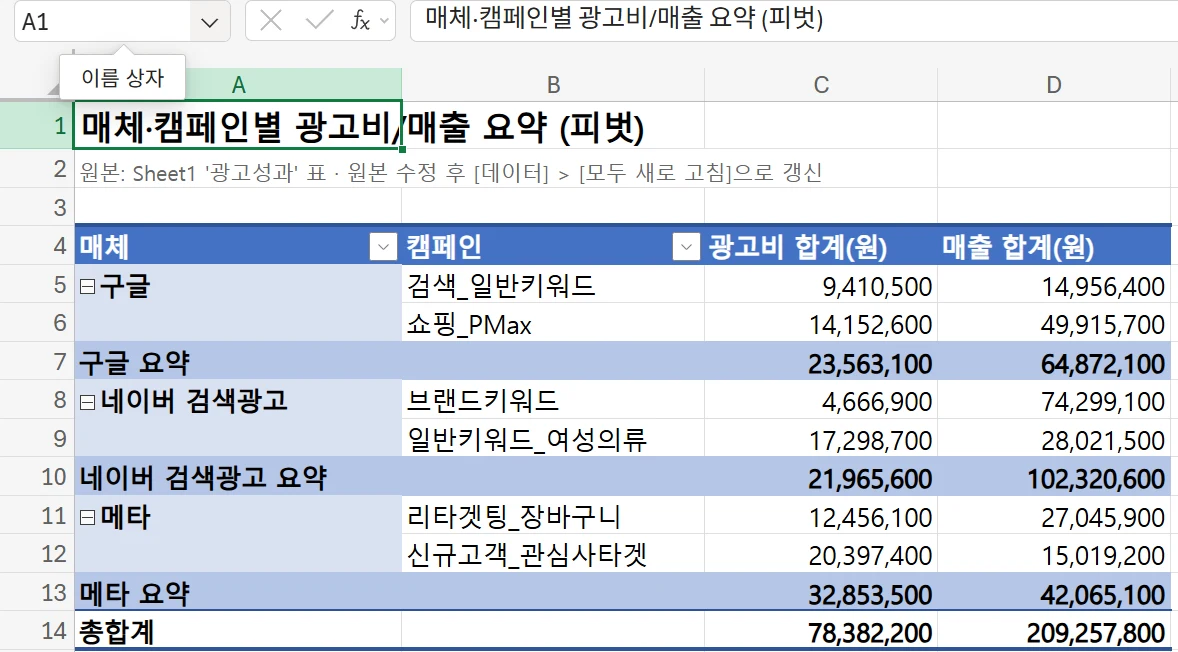
Task: Select the 검색_일반키워드 cell
Action: click(553, 285)
